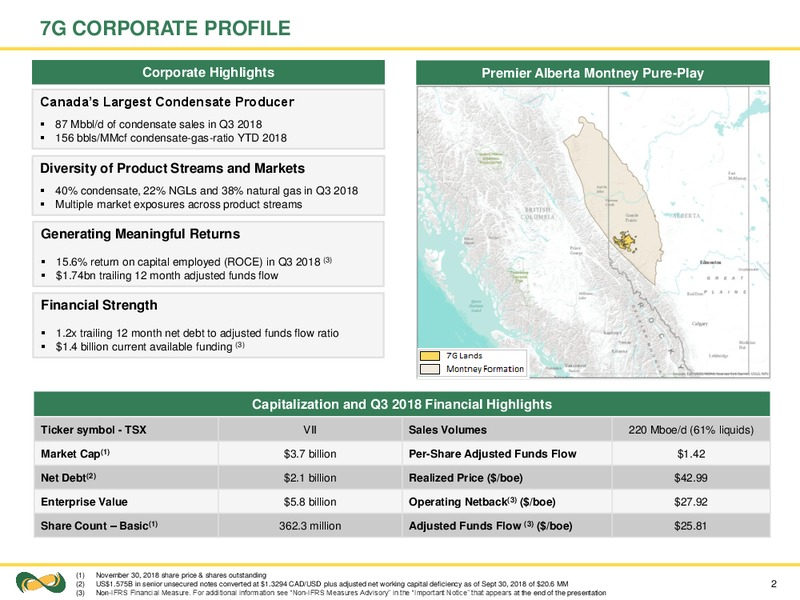800x600 pixels.
Task: Click the 'VII' ticker value cell
Action: click(310, 430)
